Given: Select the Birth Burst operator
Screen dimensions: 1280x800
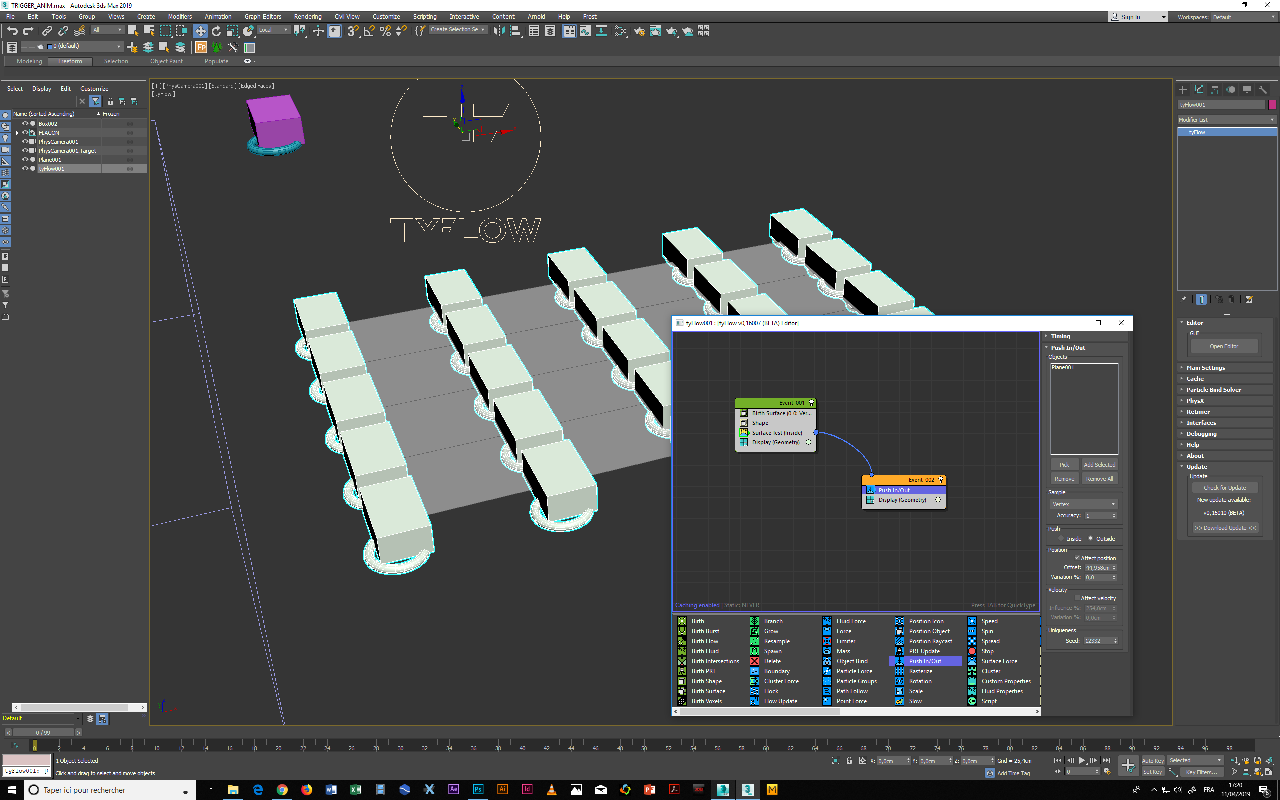Looking at the screenshot, I should pyautogui.click(x=698, y=631).
